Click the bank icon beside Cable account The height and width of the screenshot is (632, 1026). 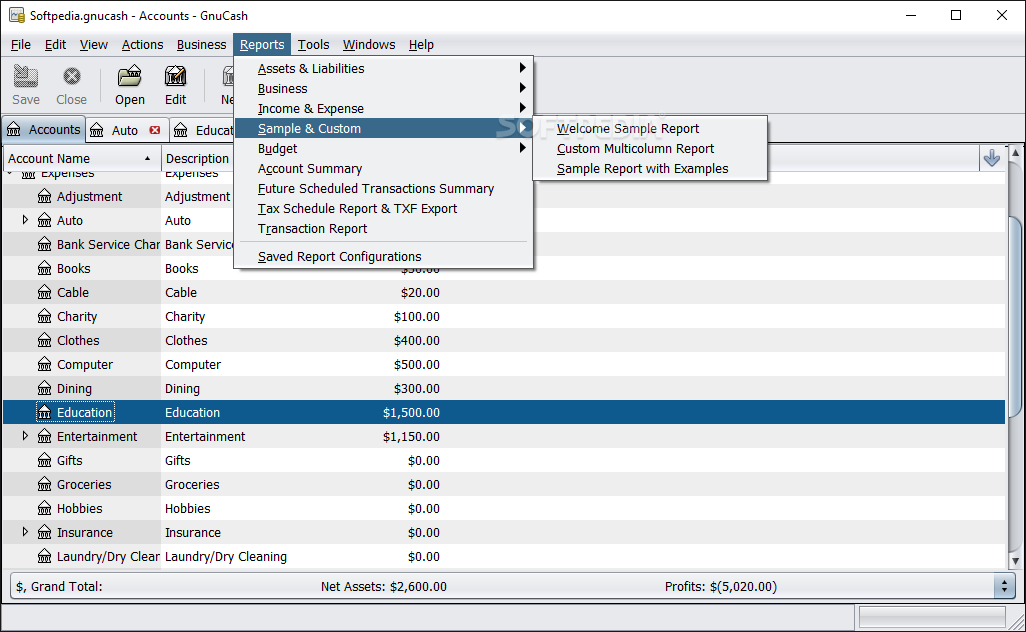pos(44,292)
